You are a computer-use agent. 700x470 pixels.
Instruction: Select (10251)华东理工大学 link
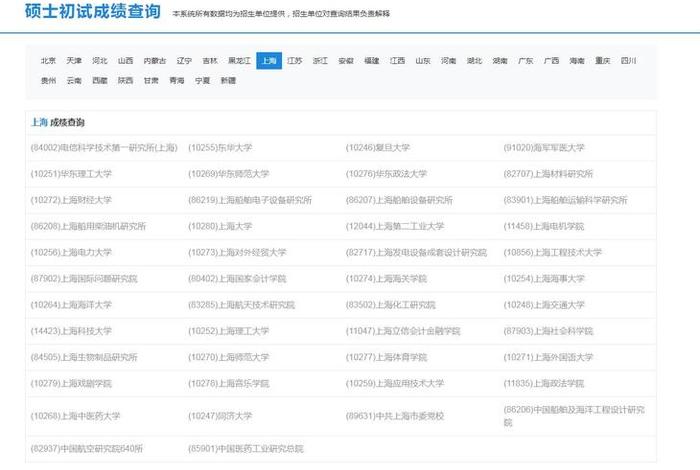click(71, 174)
